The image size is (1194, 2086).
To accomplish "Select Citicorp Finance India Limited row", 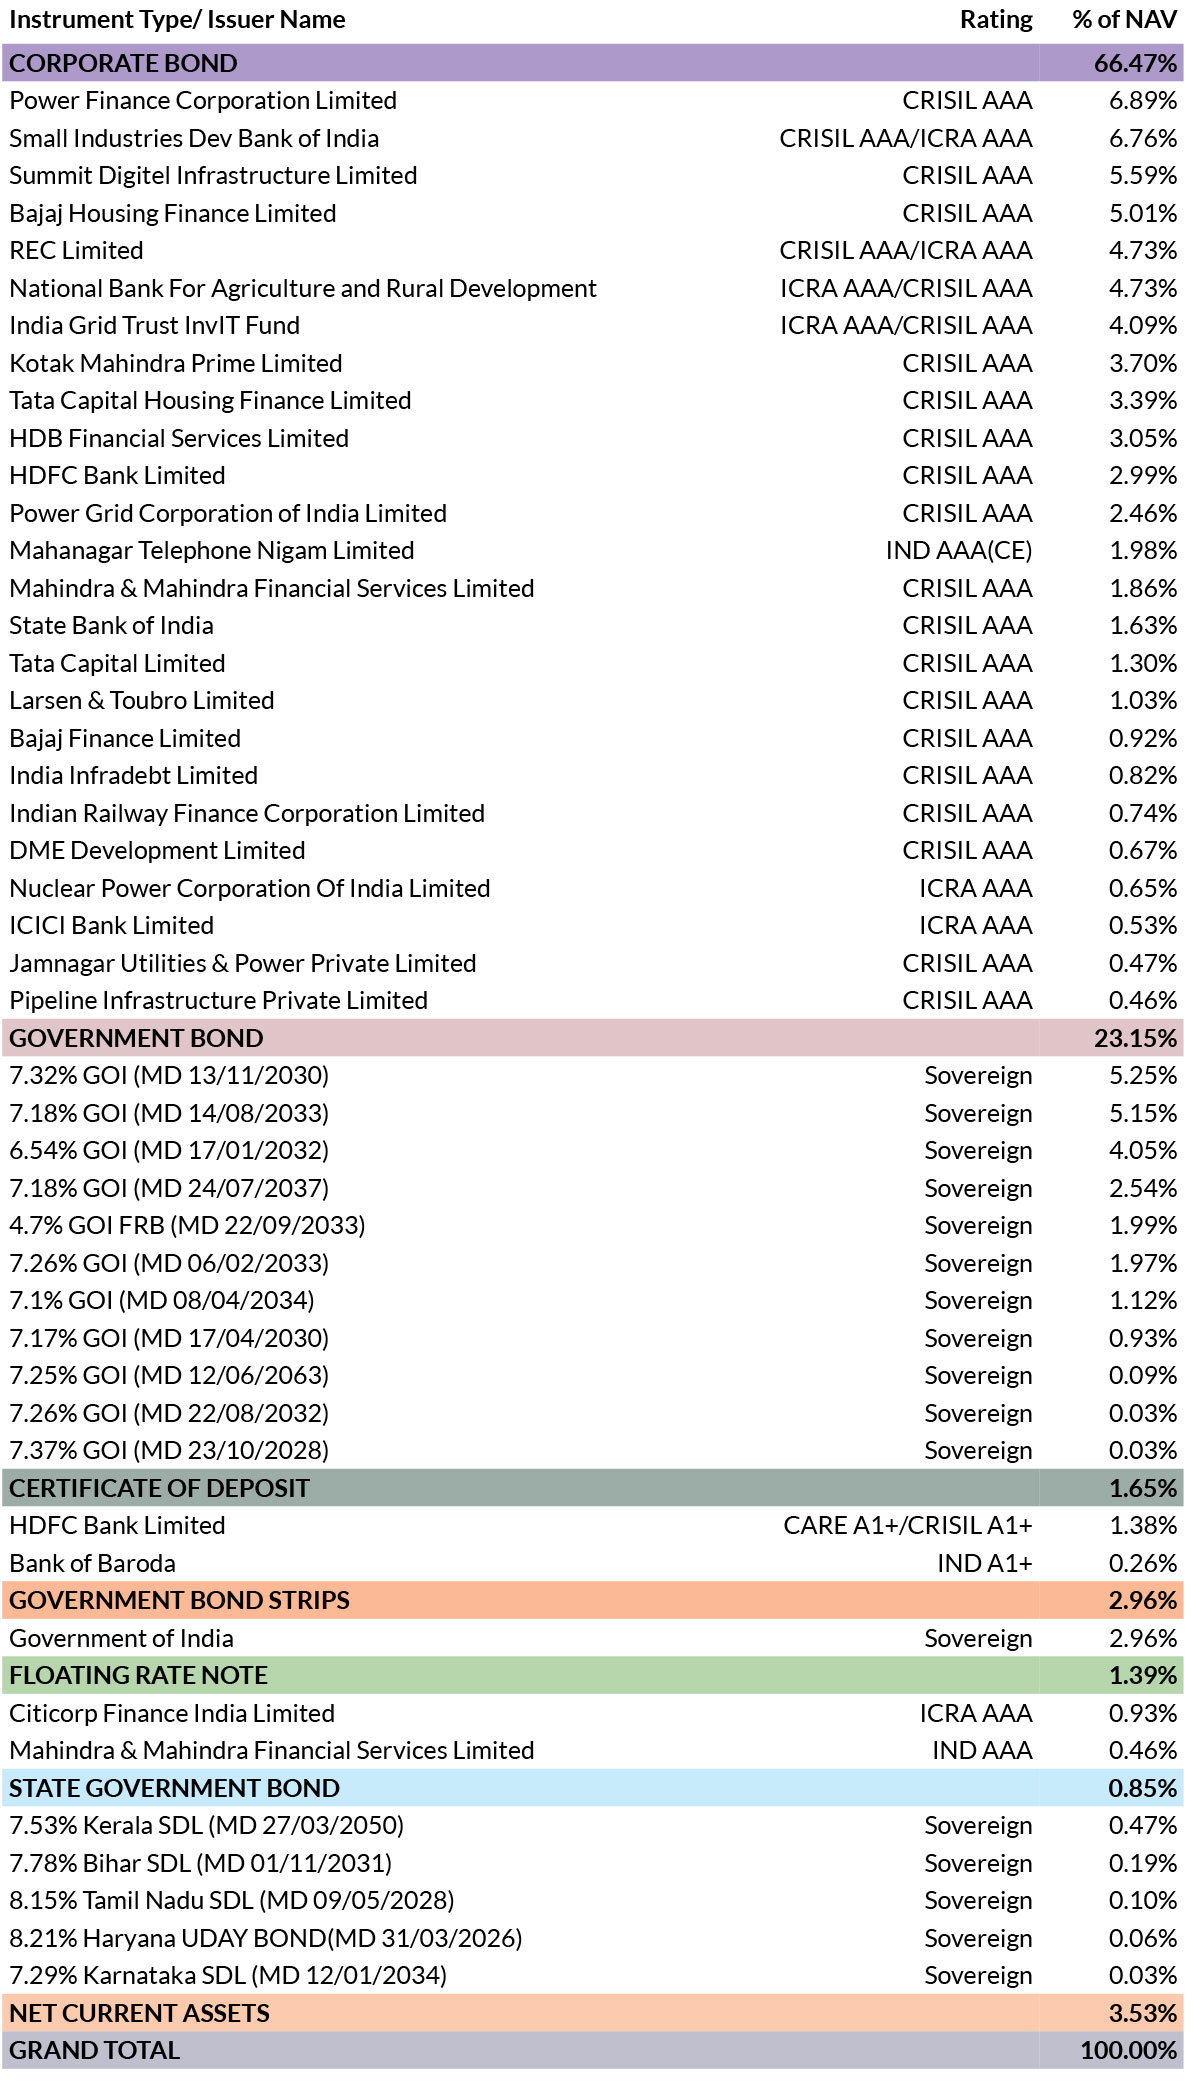I will coord(592,1713).
